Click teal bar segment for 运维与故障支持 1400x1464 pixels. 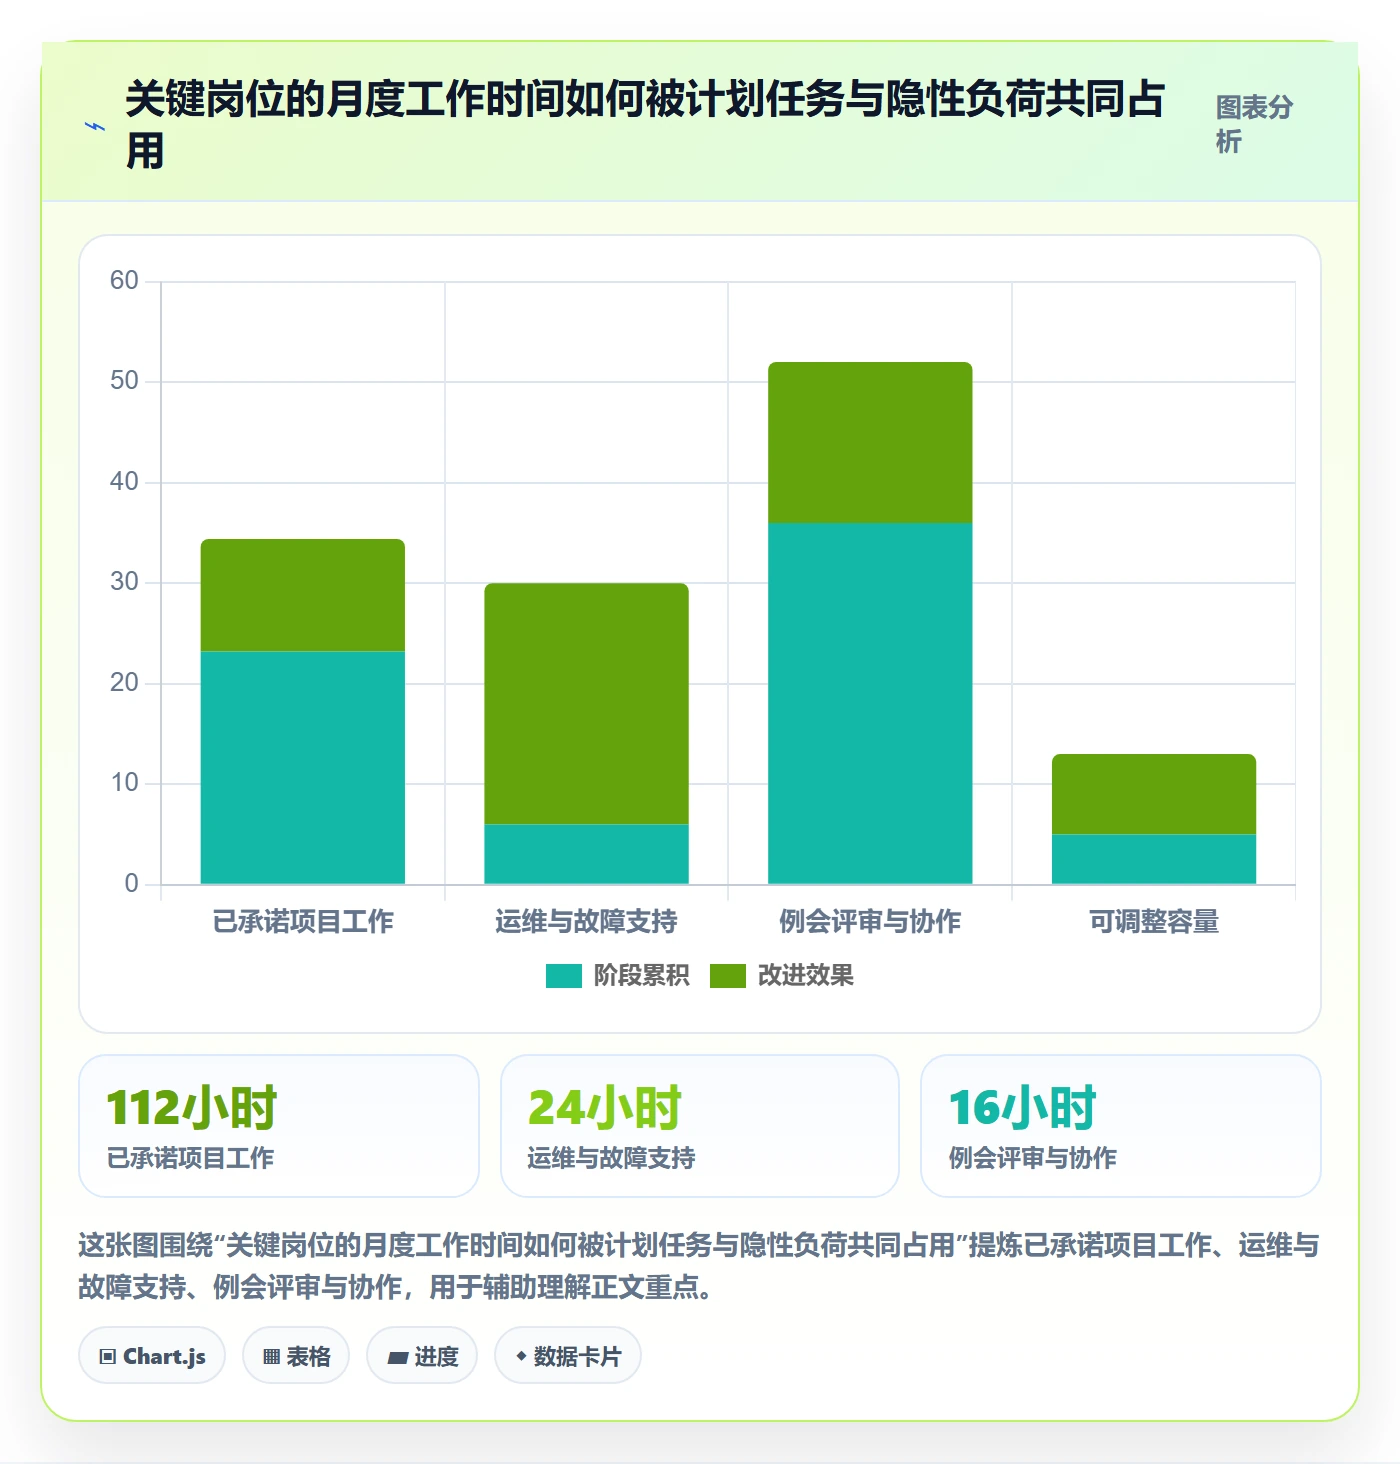point(587,854)
